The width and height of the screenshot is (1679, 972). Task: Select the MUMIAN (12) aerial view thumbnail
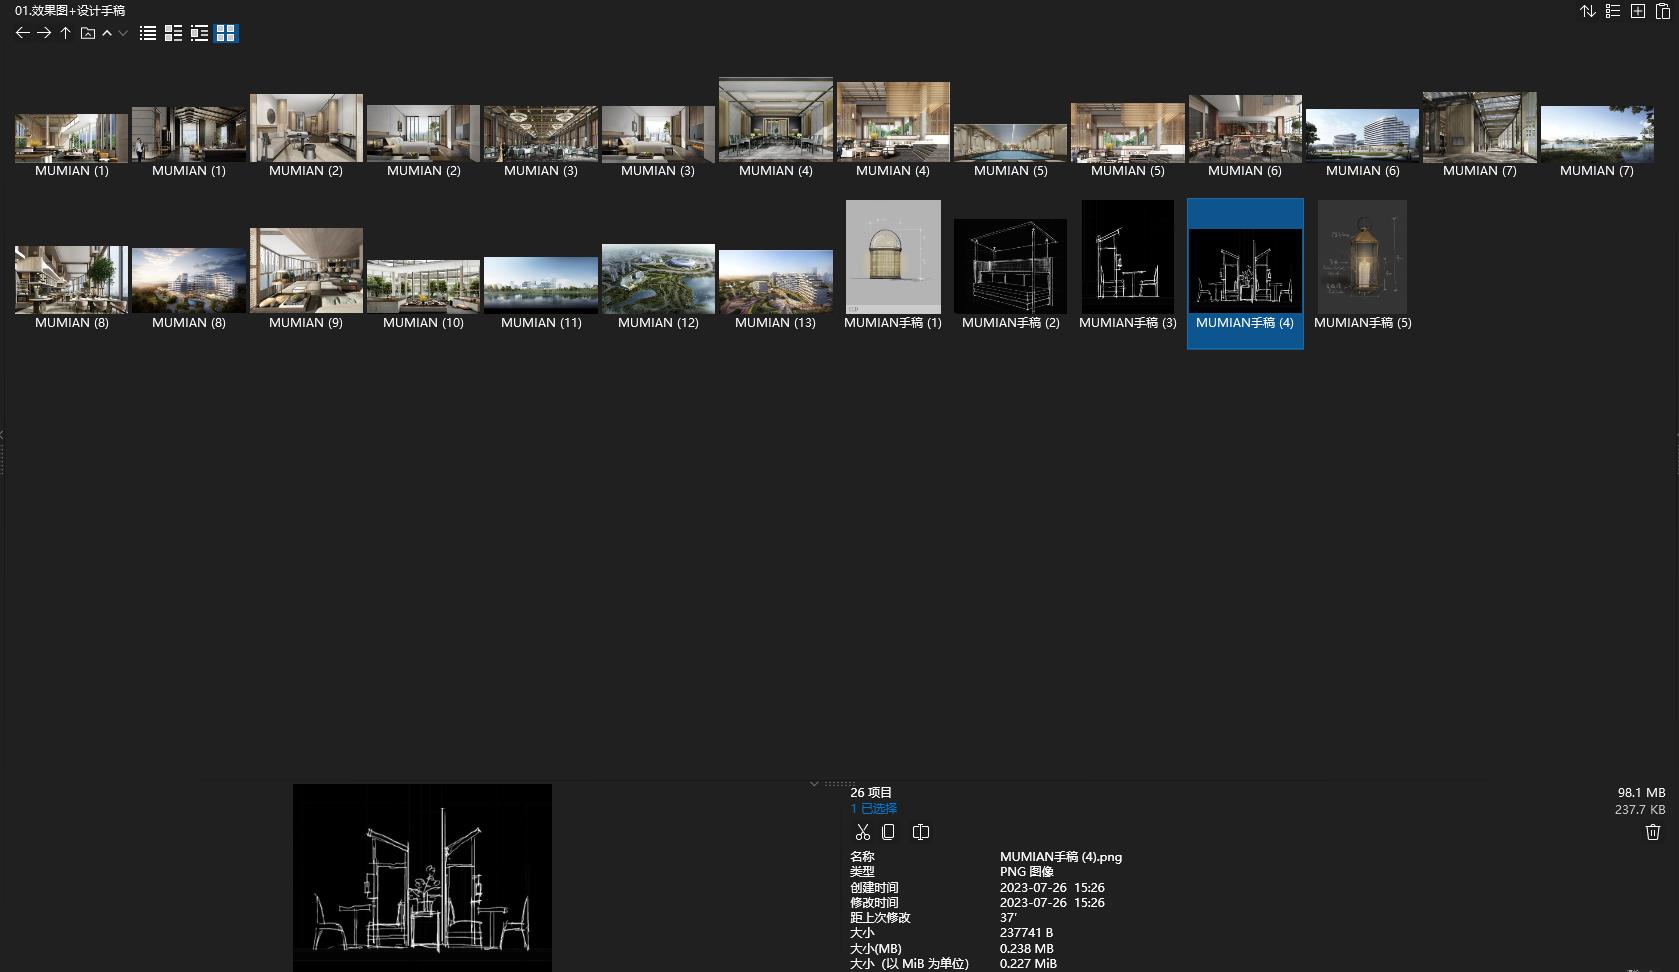point(658,279)
